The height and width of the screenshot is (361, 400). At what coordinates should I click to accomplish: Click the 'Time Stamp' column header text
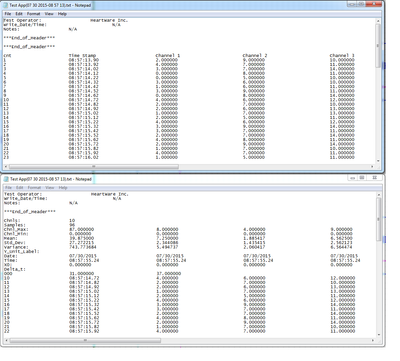click(82, 55)
